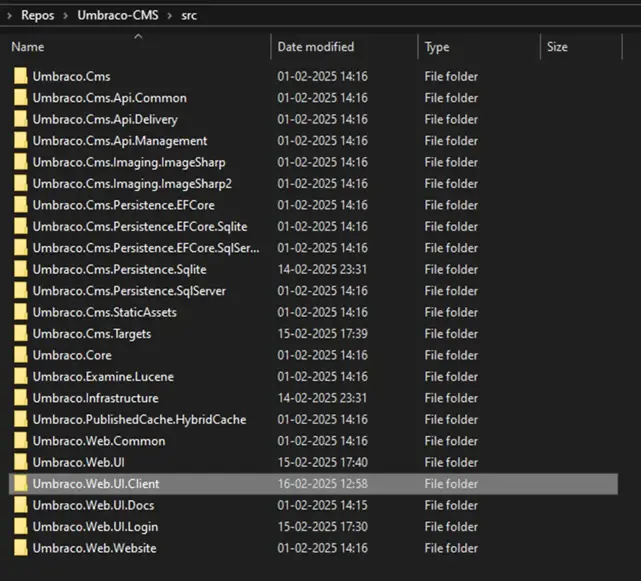Screen dimensions: 641x581
Task: Click the folder icon beside Umbraco.Web.UI.Docs
Action: coord(20,505)
